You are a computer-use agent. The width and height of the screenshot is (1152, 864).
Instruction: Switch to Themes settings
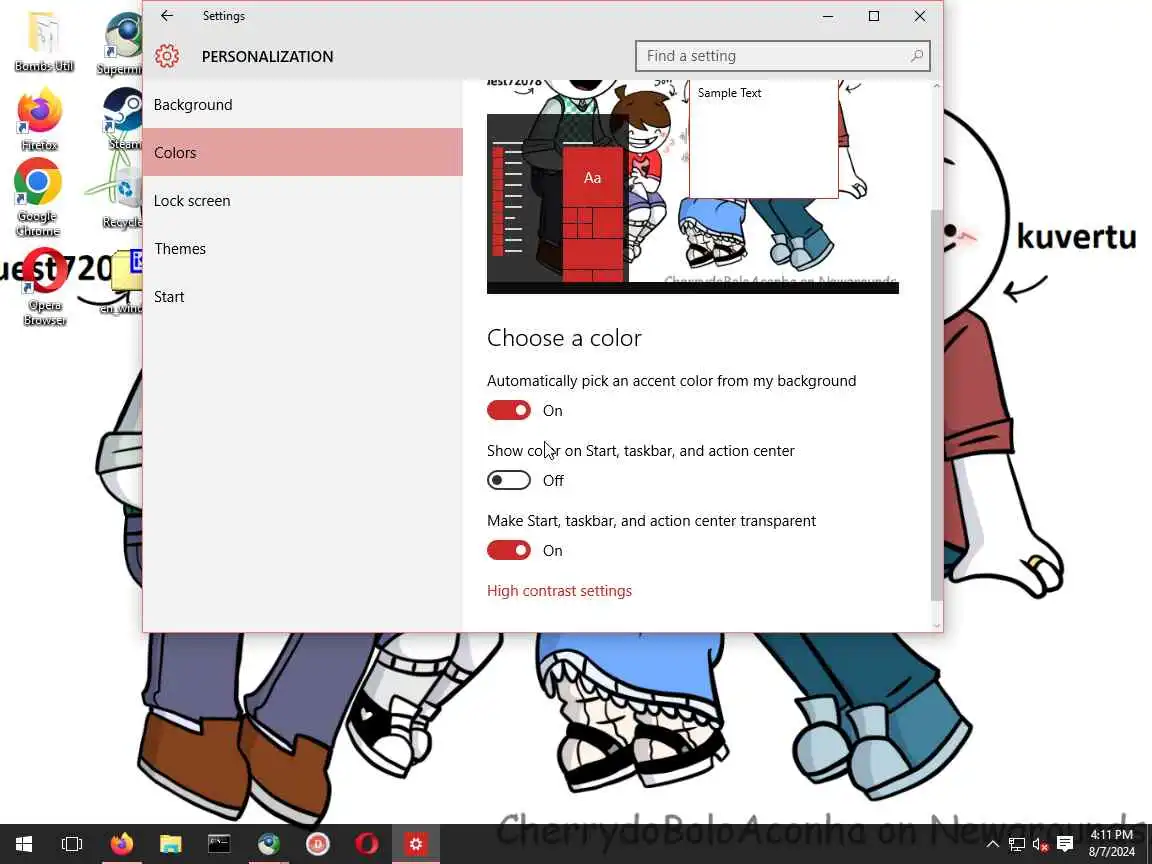pyautogui.click(x=303, y=248)
